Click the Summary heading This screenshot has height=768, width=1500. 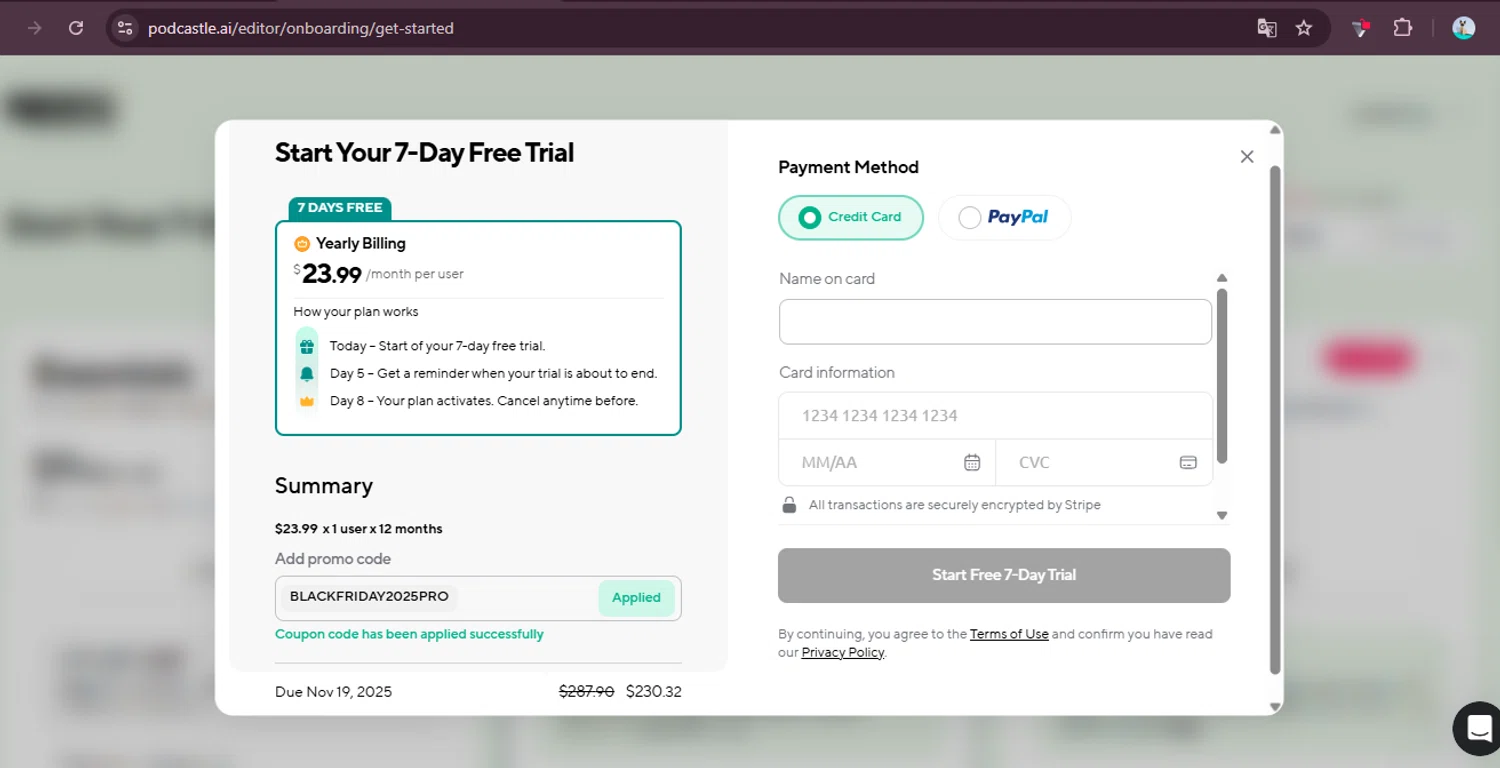324,486
